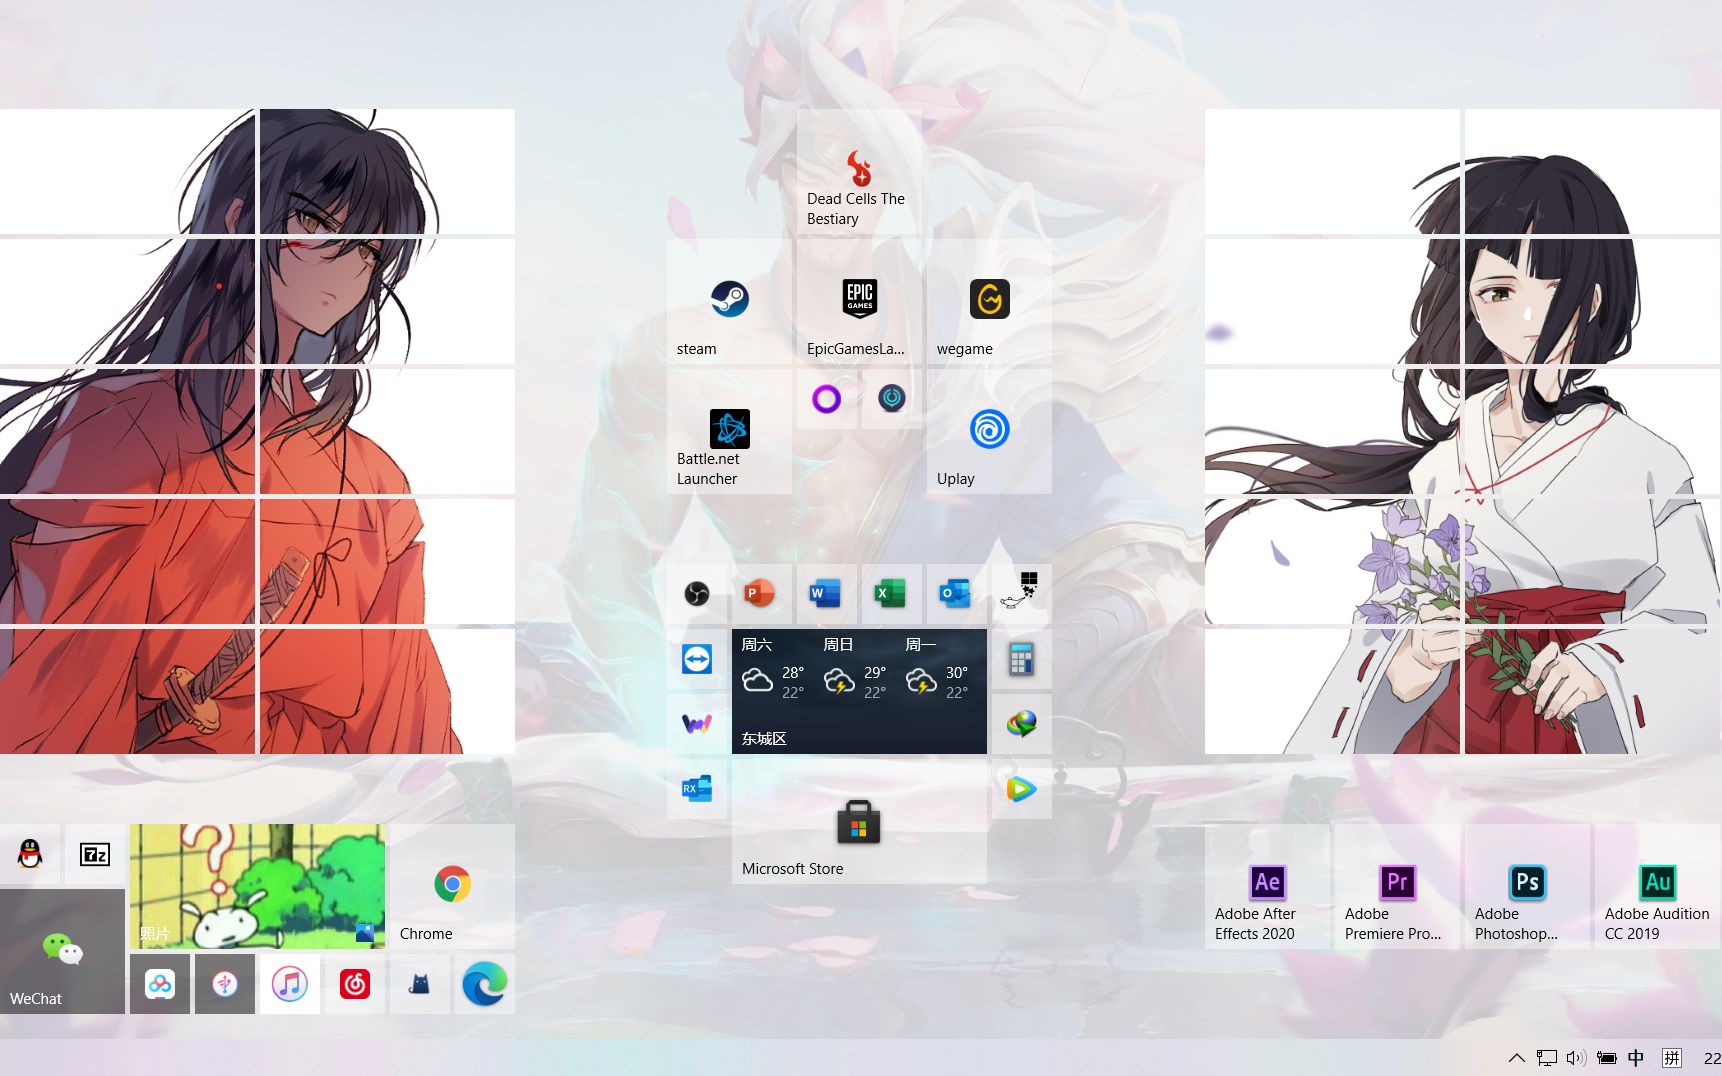The image size is (1722, 1076).
Task: Launch OBS Studio tile
Action: (x=697, y=594)
